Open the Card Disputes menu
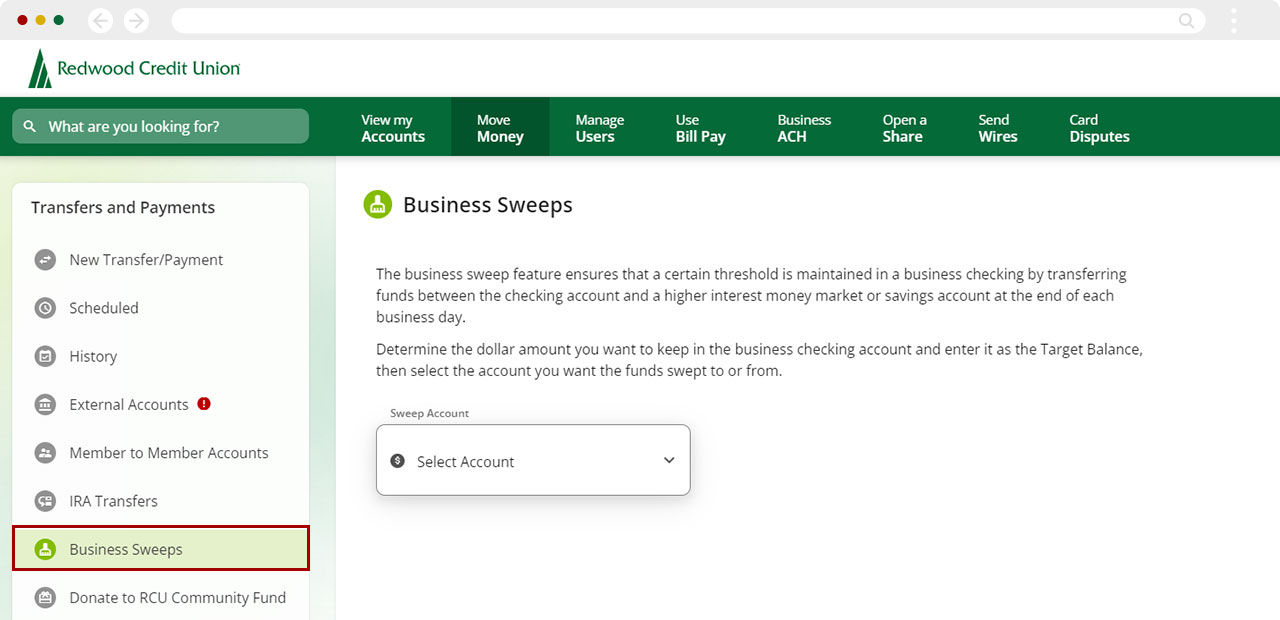Viewport: 1280px width, 620px height. [x=1099, y=128]
